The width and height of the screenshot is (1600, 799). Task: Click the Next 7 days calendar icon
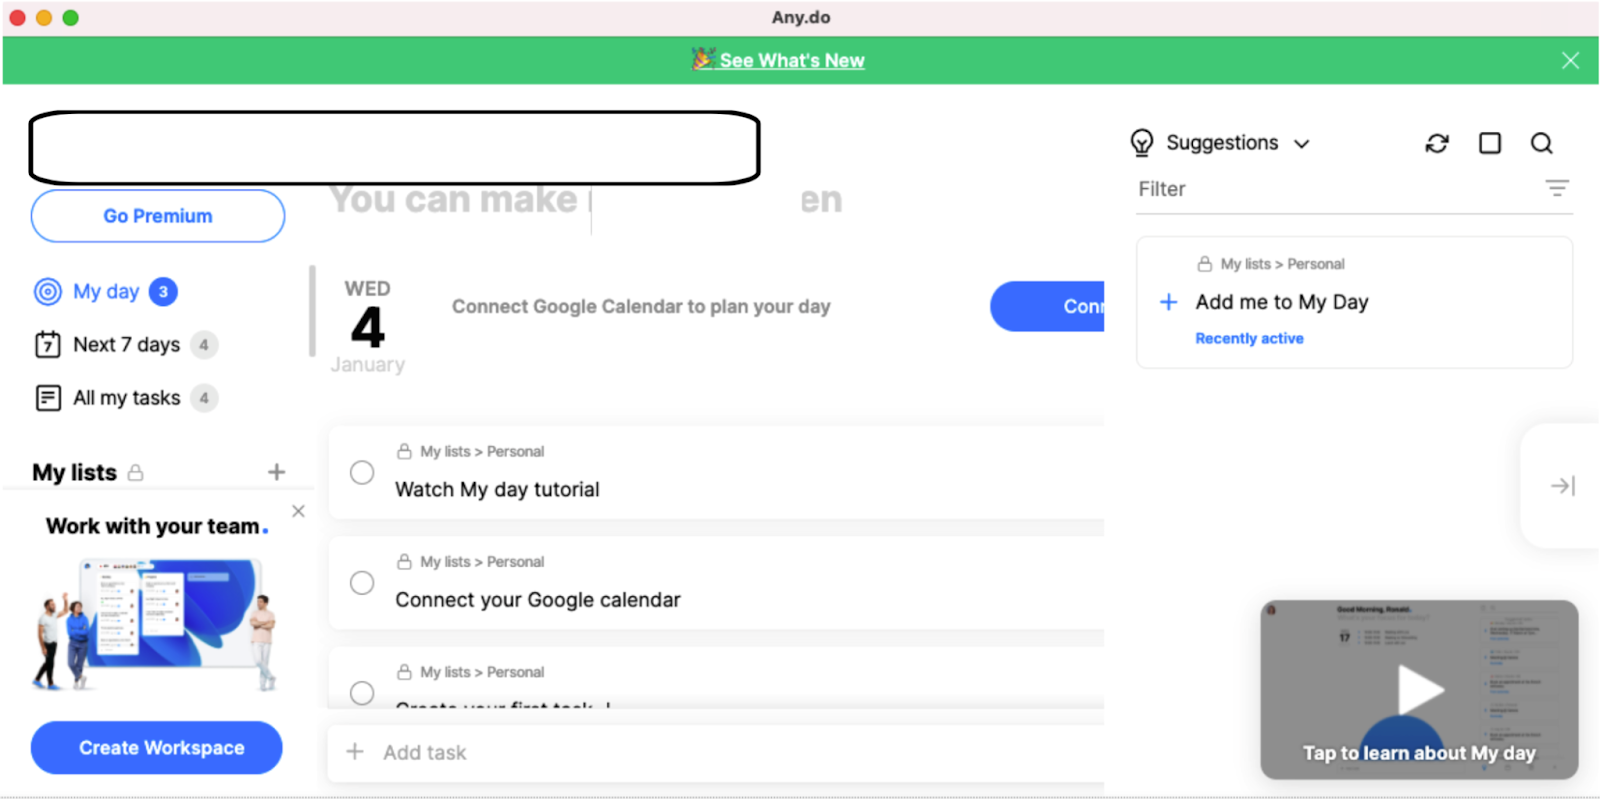(48, 345)
